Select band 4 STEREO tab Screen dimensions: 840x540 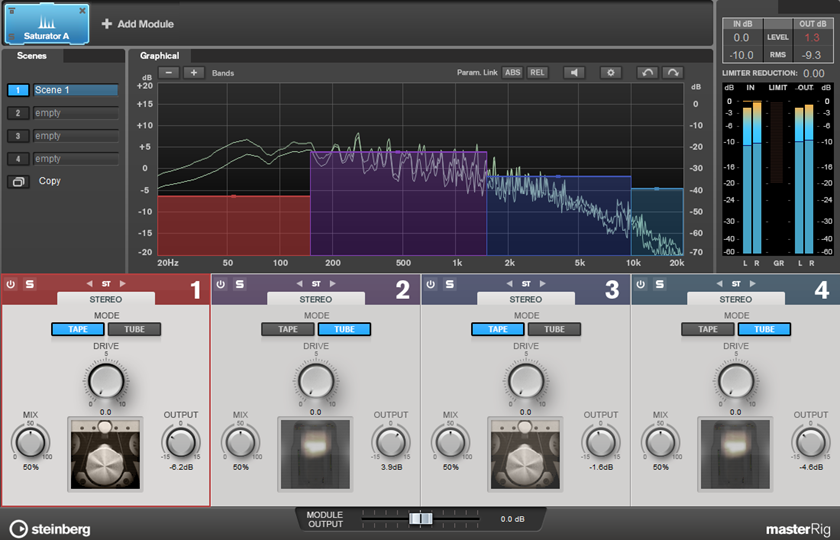[x=736, y=299]
